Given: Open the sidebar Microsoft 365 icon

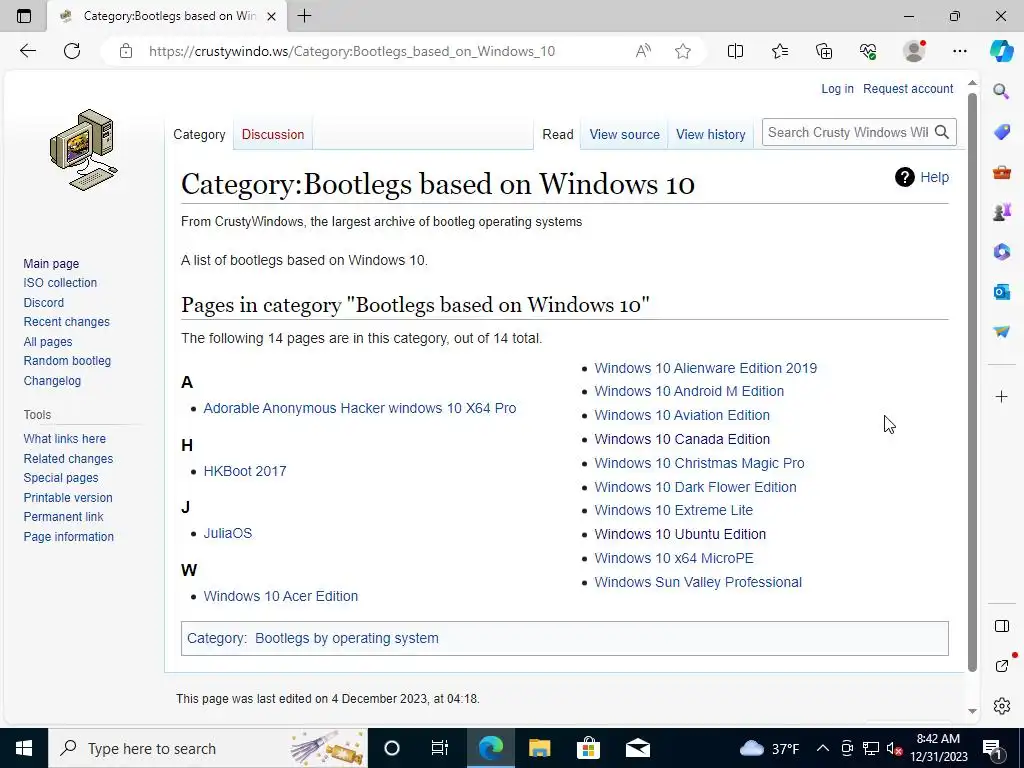Looking at the screenshot, I should [x=1001, y=251].
